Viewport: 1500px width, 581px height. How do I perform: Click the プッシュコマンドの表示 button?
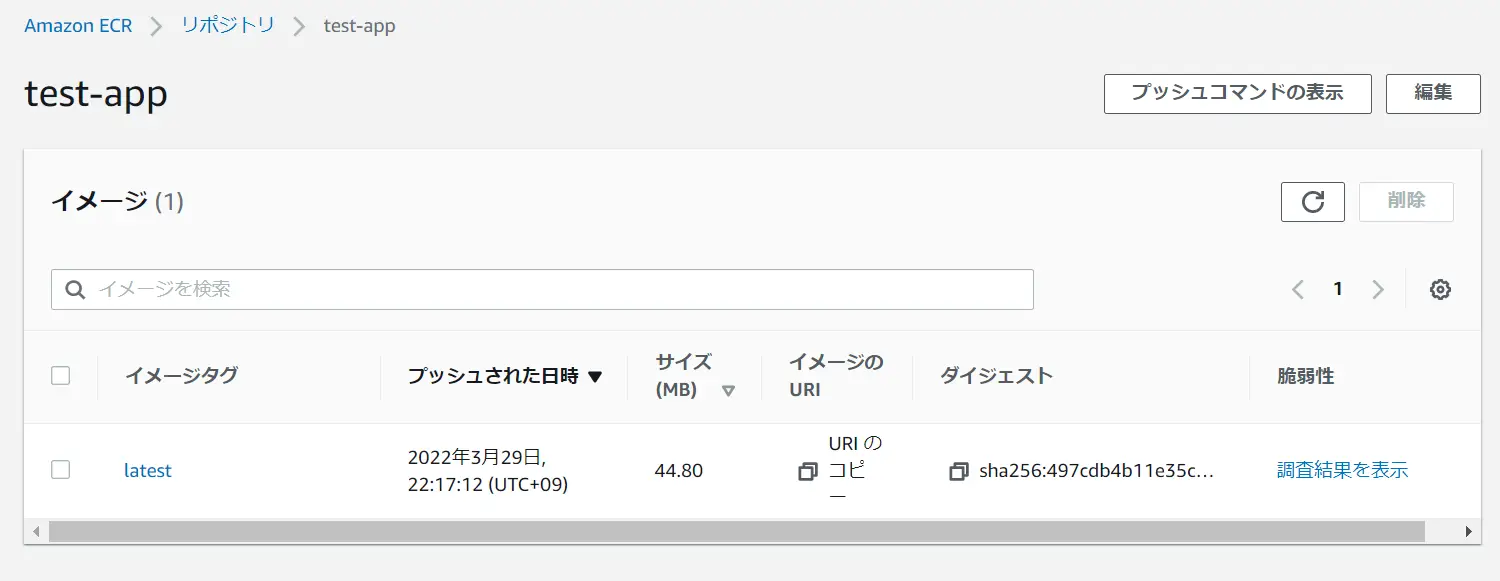pos(1237,93)
